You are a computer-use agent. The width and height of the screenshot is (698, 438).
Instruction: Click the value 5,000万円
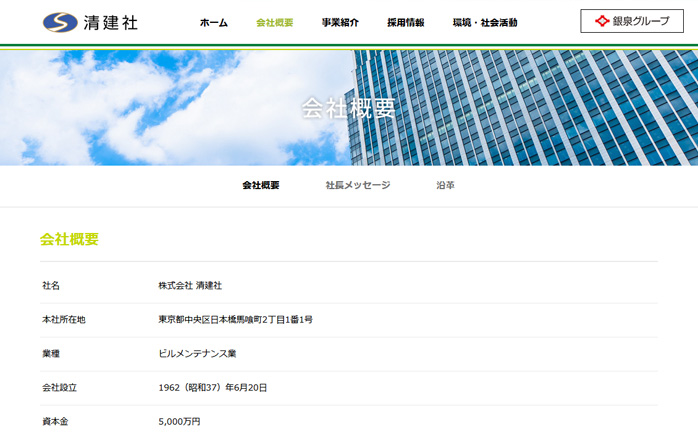tap(179, 422)
